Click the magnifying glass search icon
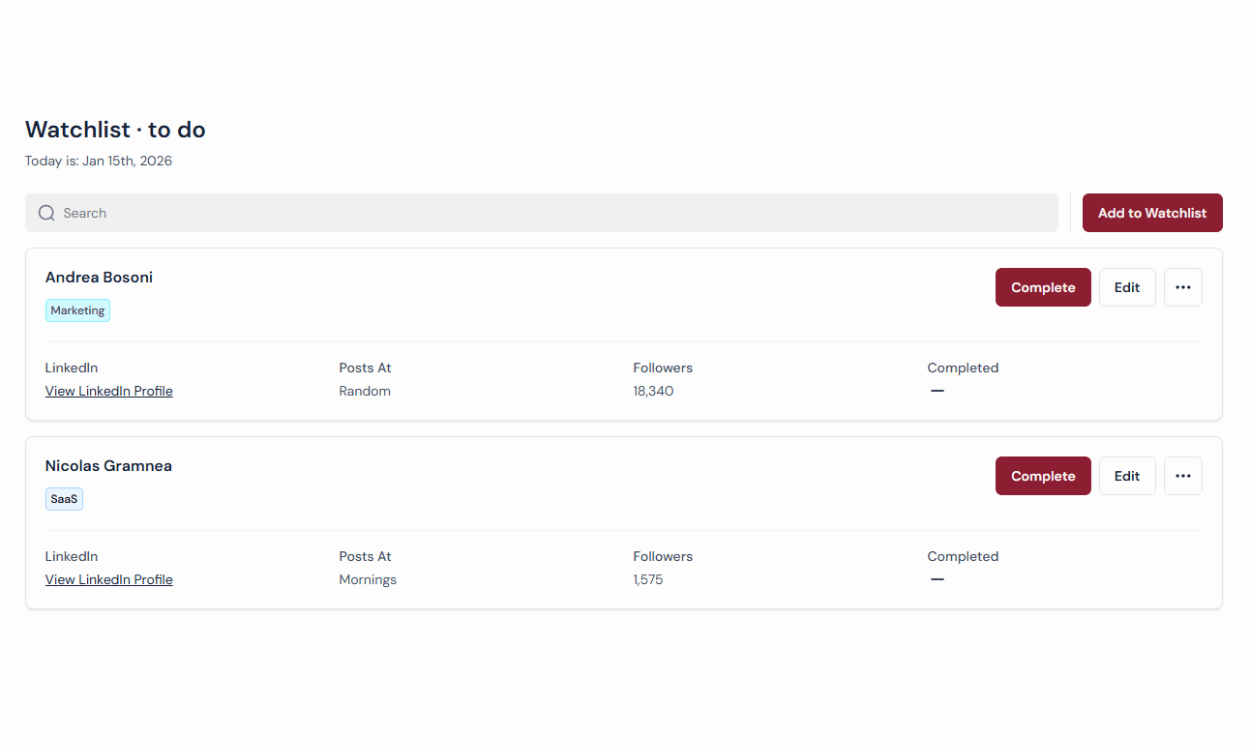This screenshot has height=750, width=1250. point(46,213)
